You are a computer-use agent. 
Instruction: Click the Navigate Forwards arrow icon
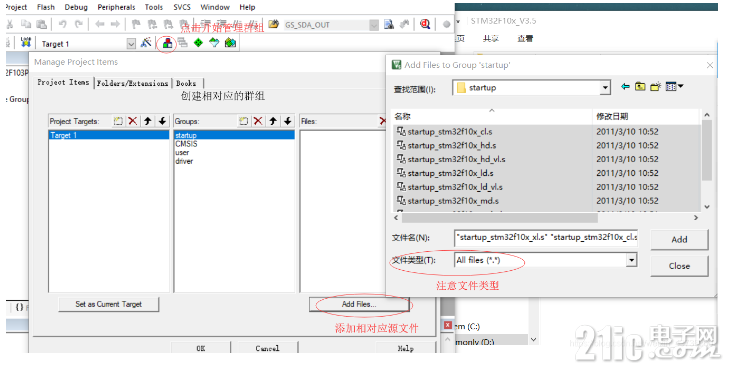coord(115,24)
